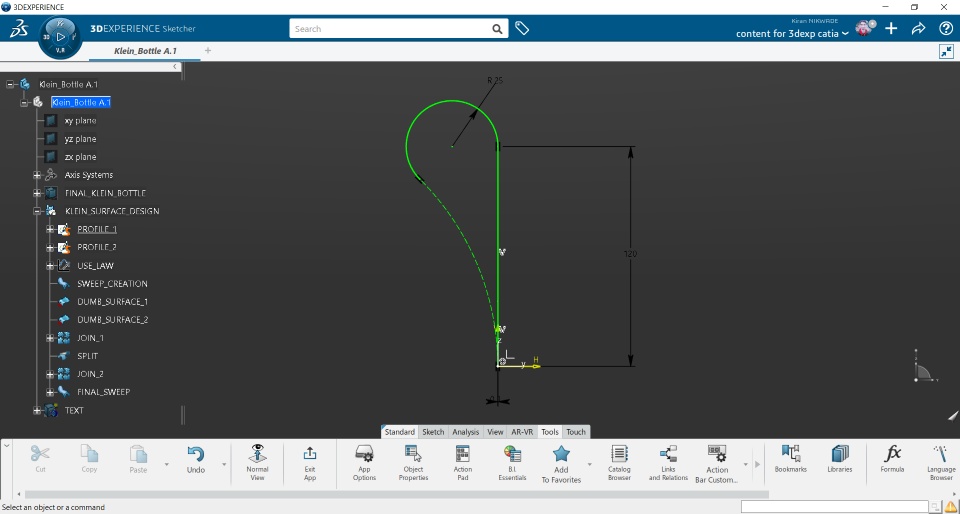The width and height of the screenshot is (960, 514).
Task: Click the Normal View tool
Action: pyautogui.click(x=257, y=461)
